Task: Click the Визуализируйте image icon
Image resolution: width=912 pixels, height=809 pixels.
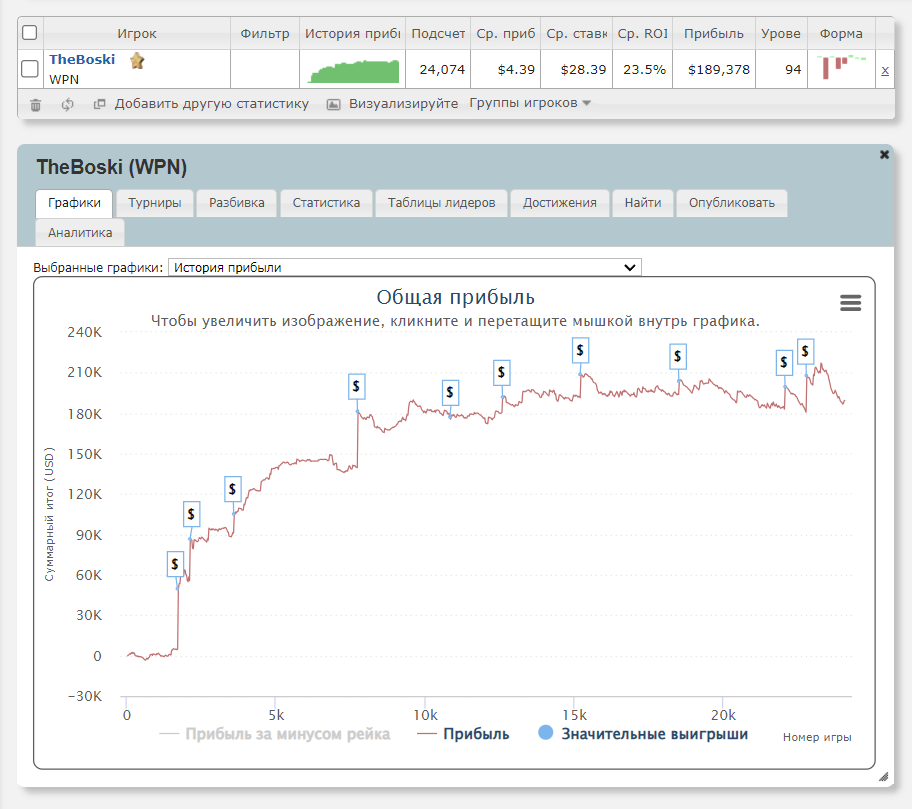Action: [334, 104]
